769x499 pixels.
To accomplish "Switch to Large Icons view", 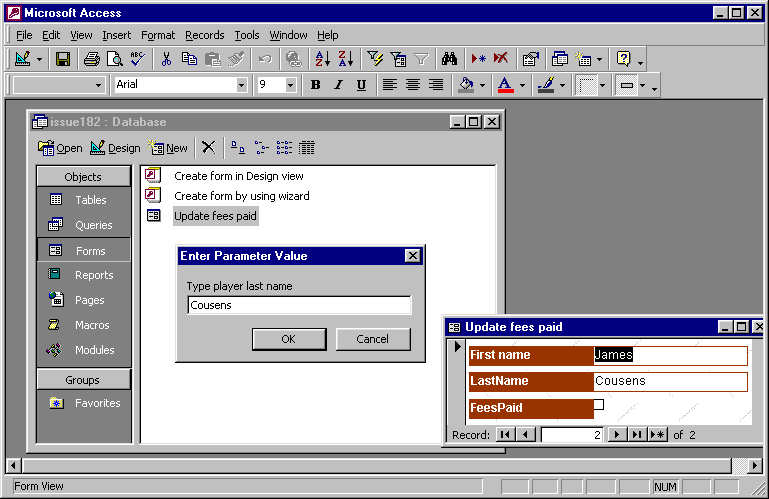I will 238,147.
